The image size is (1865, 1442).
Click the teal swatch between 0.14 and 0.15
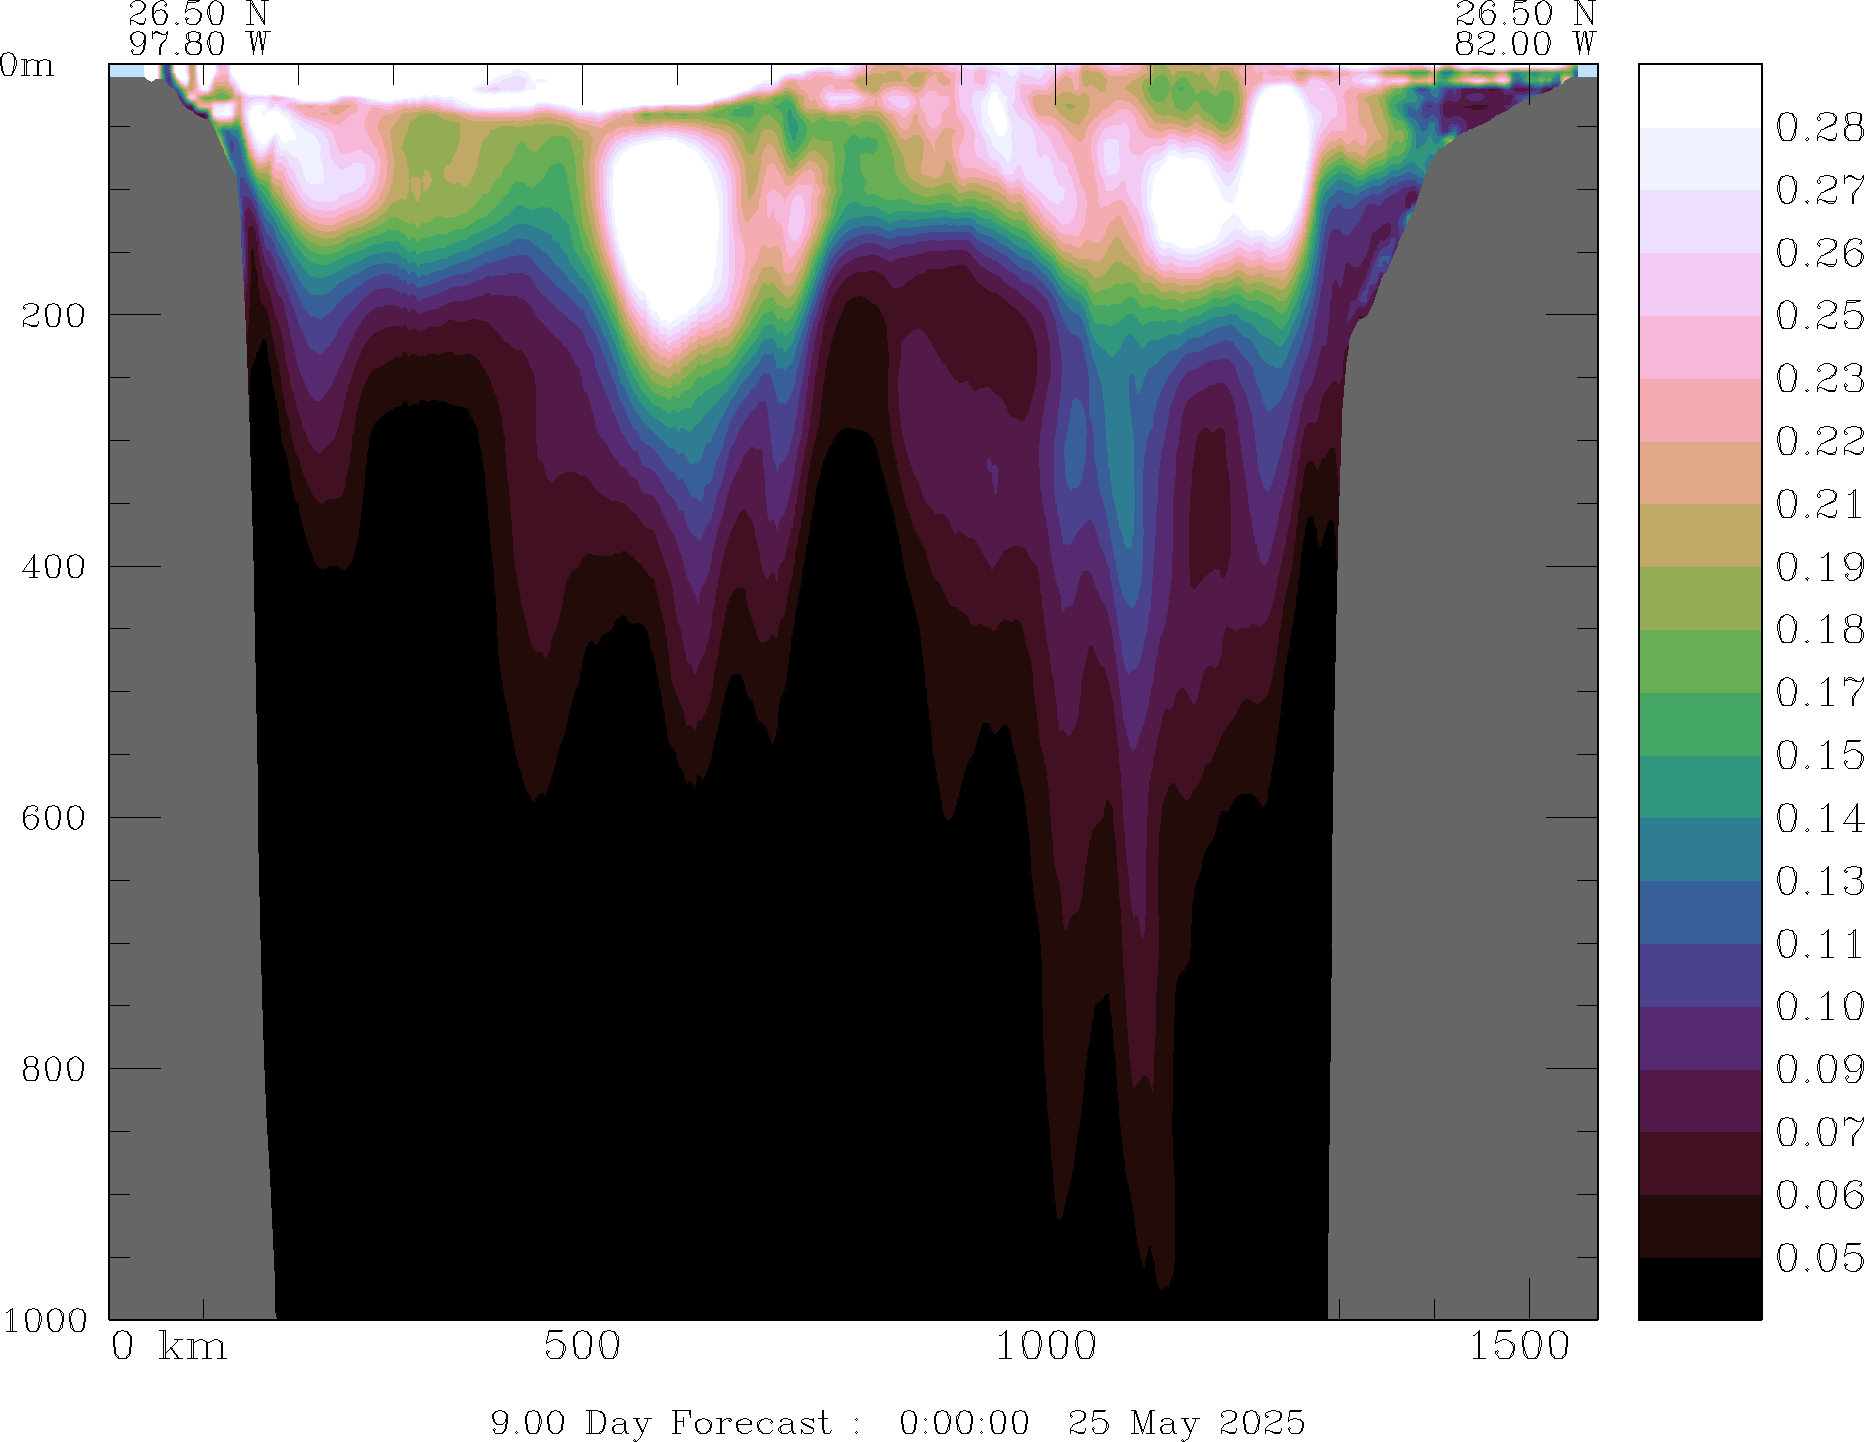coord(1699,787)
